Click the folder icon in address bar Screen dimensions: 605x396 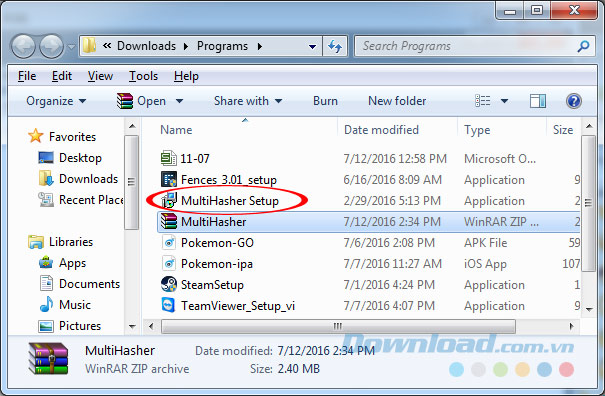pos(90,46)
